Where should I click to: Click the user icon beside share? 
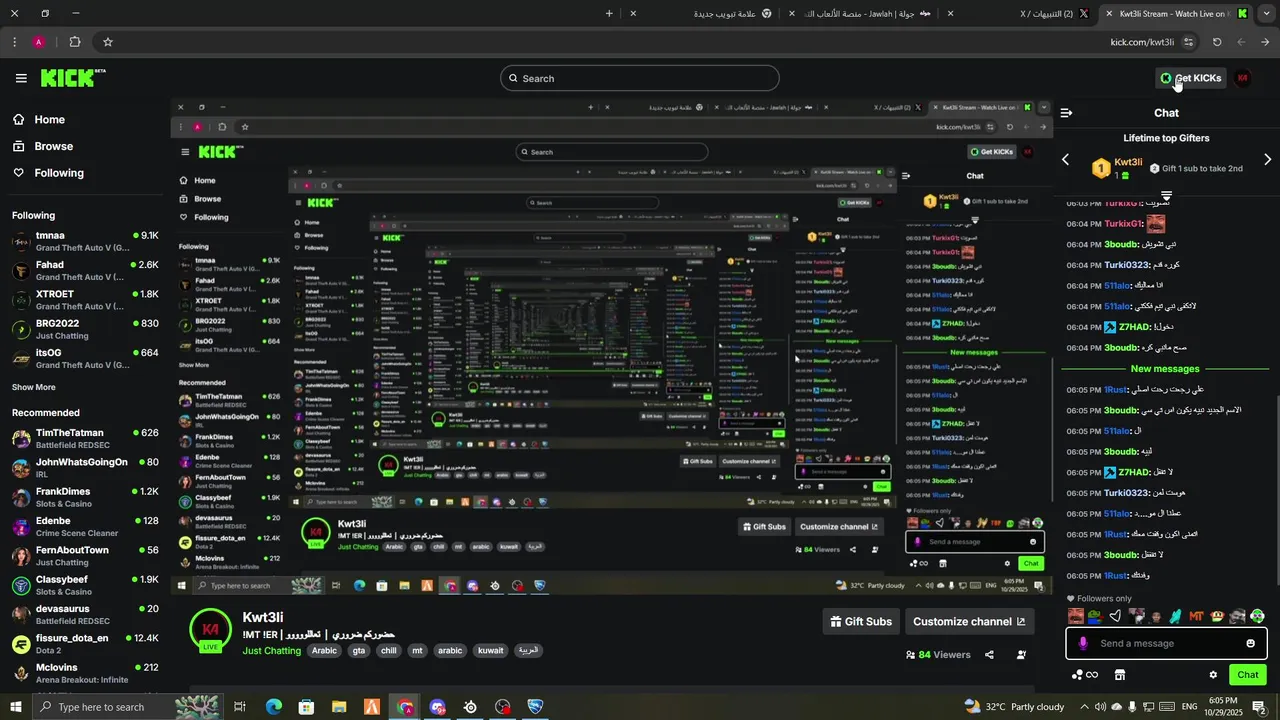pyautogui.click(x=1021, y=655)
